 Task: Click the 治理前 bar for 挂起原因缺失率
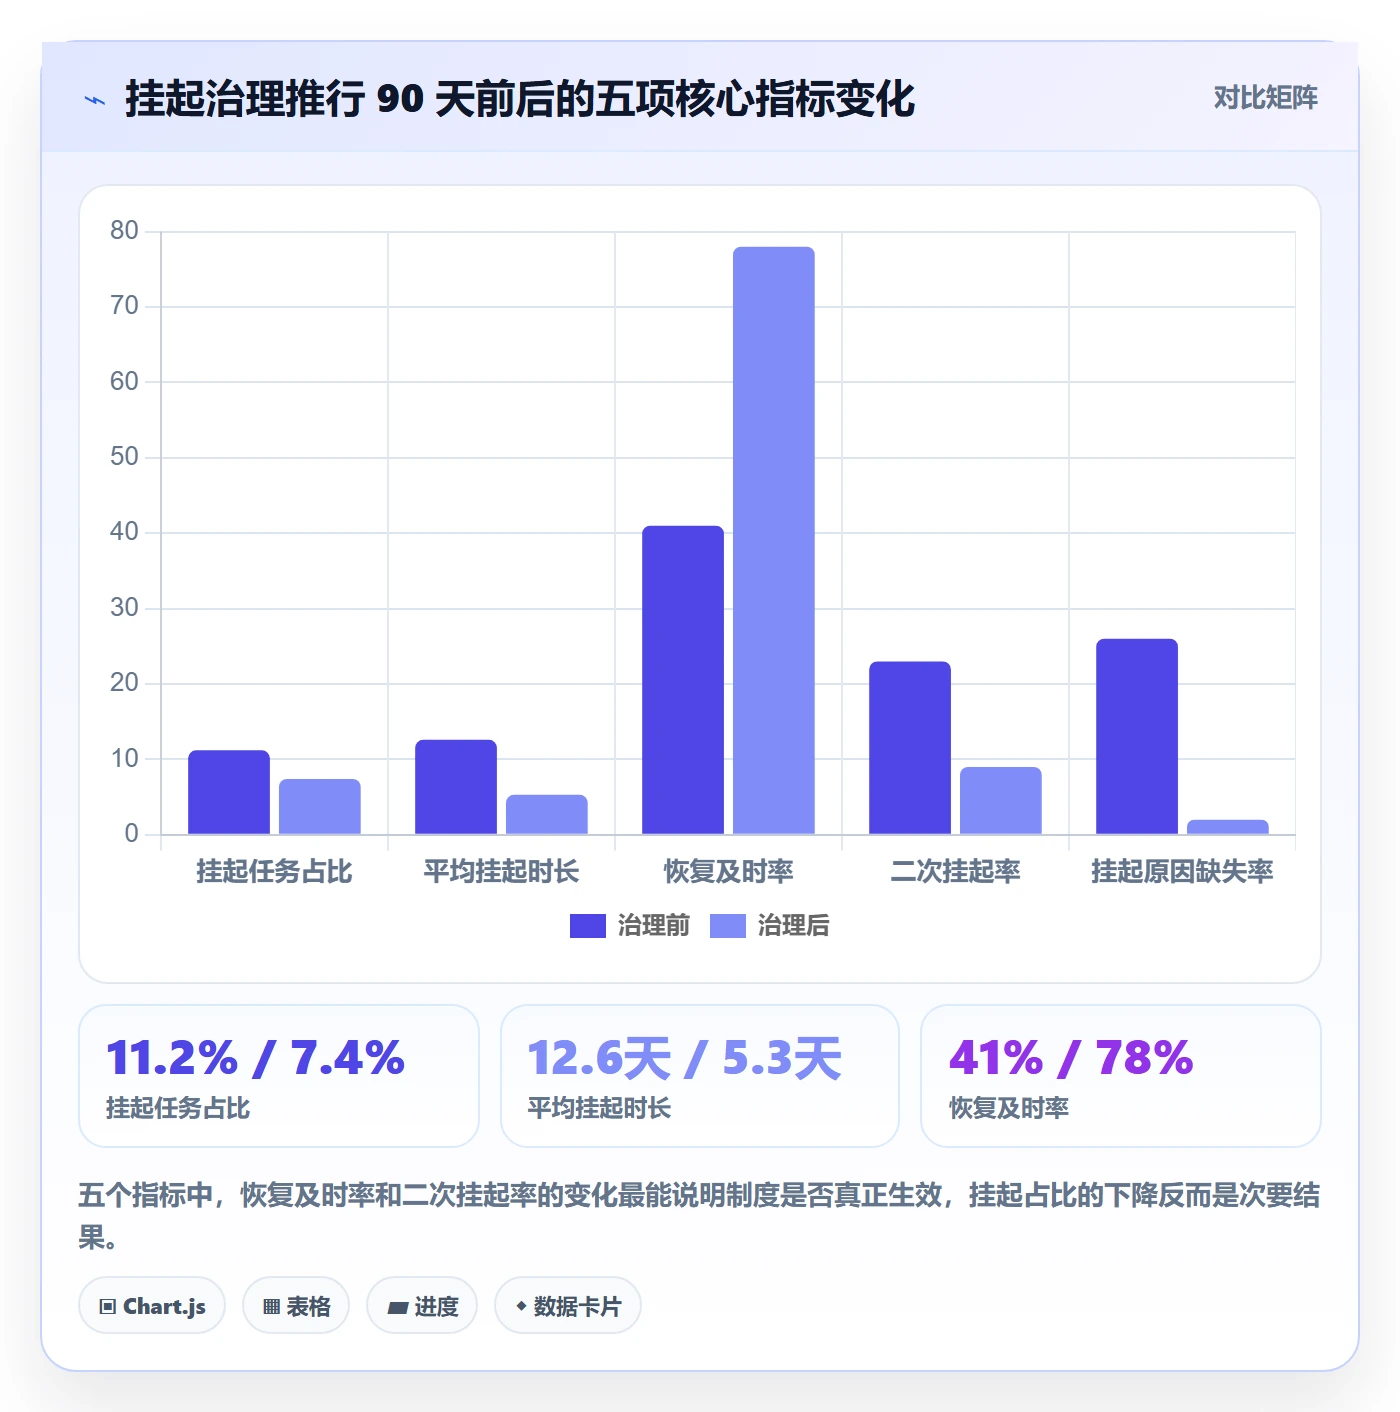[x=1137, y=736]
